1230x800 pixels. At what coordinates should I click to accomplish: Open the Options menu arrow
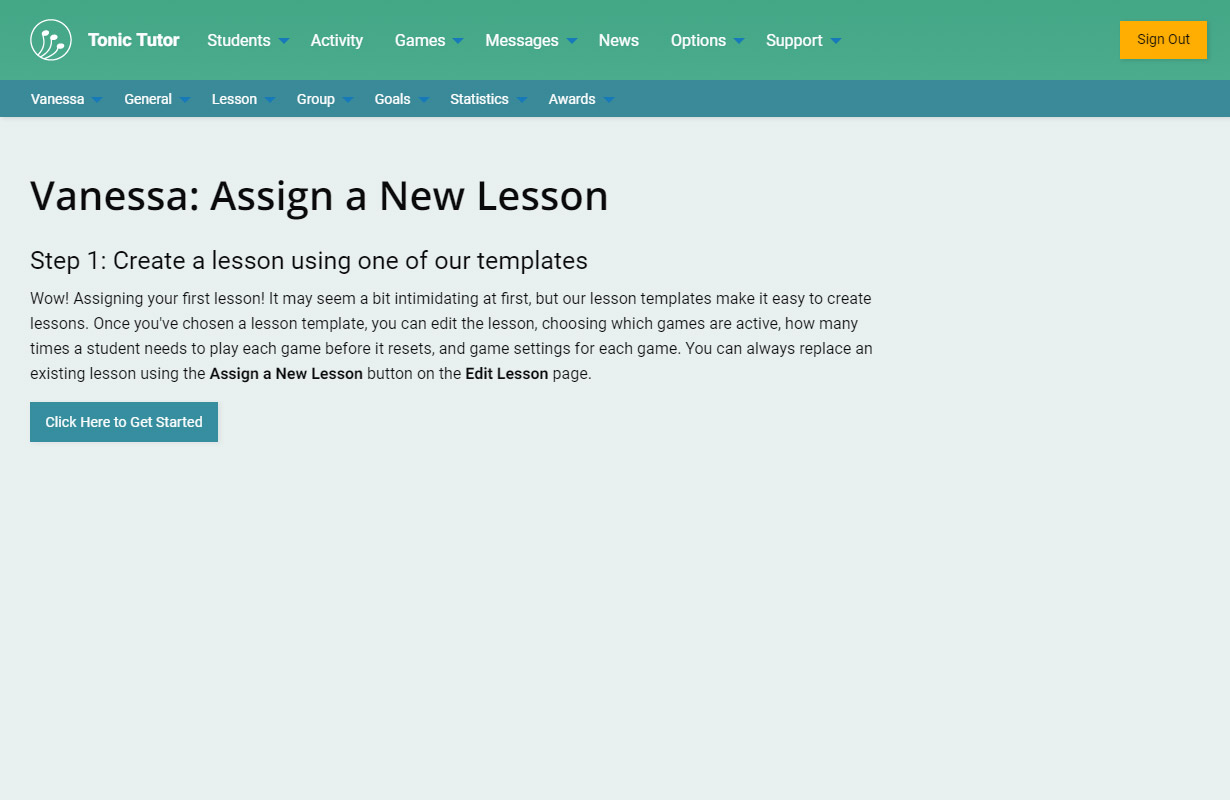tap(739, 41)
